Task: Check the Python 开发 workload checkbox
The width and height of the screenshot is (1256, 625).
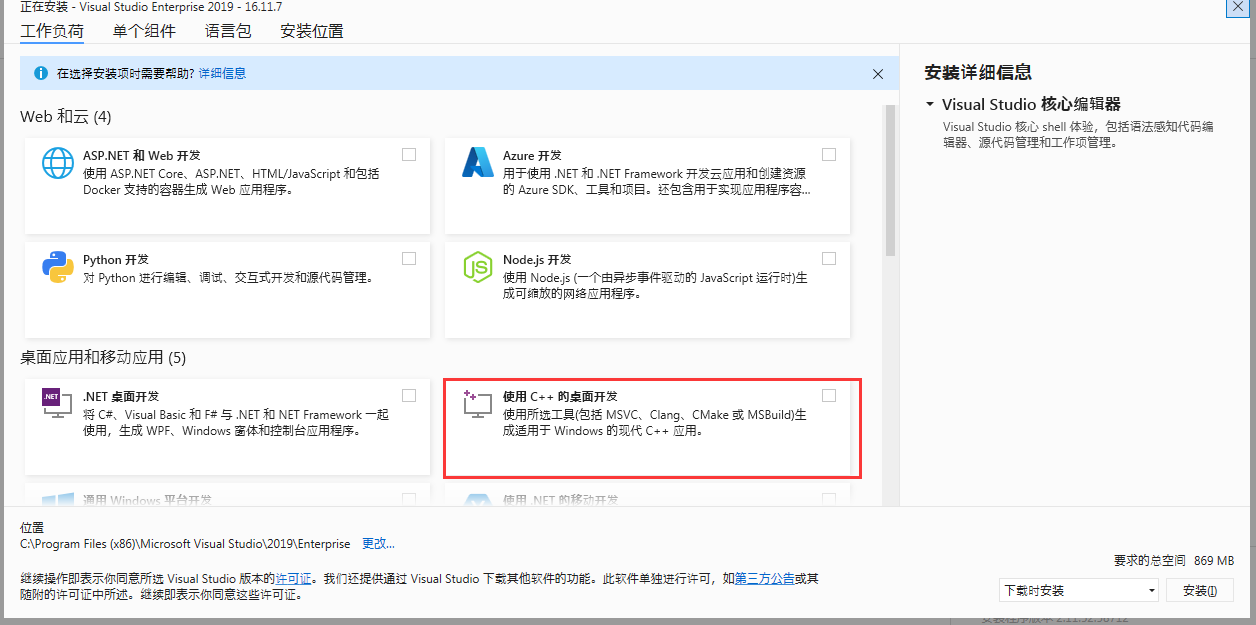Action: (x=408, y=258)
